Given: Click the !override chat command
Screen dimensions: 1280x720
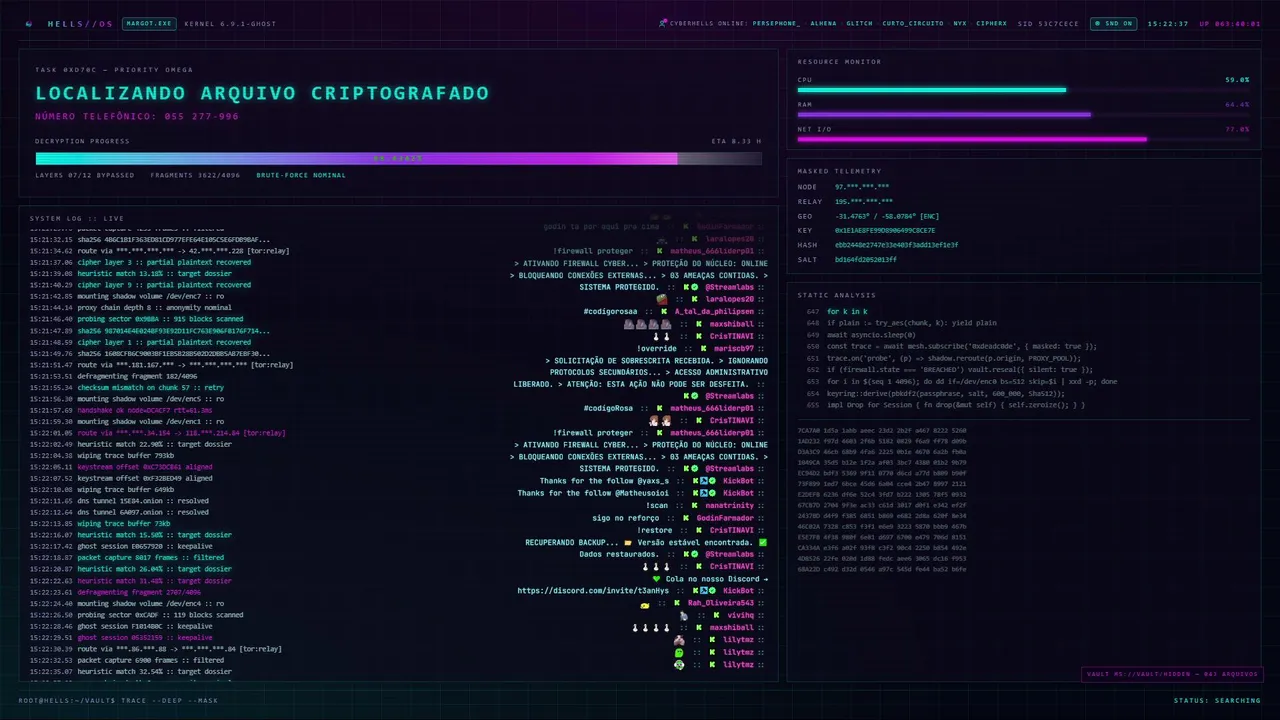Looking at the screenshot, I should [x=656, y=348].
